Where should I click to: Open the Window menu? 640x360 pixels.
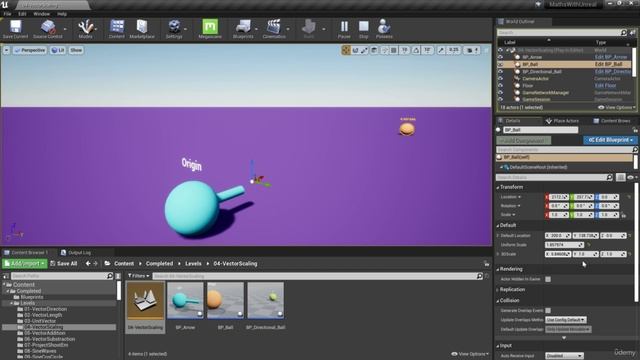(x=42, y=14)
